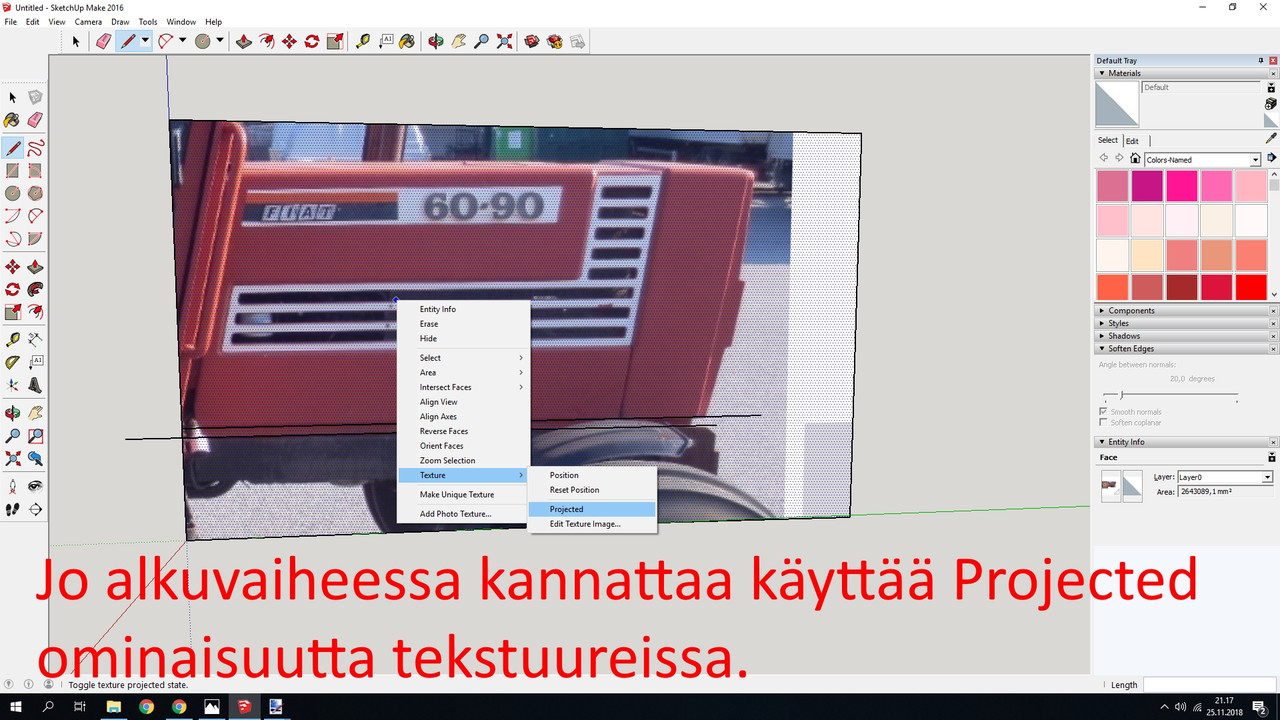
Task: Open the Colors-Named library dropdown
Action: [1255, 160]
